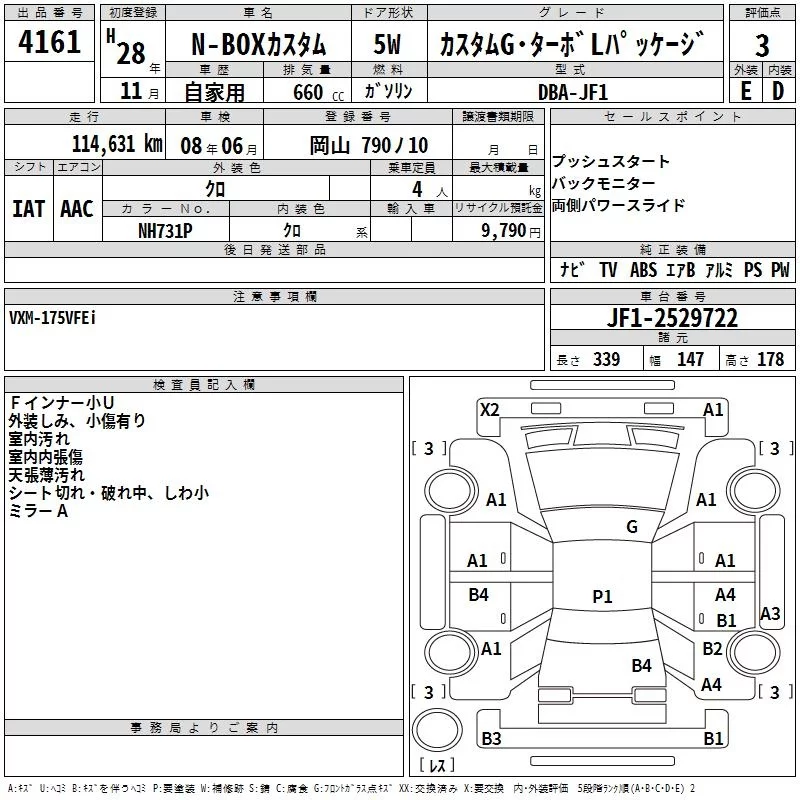Viewport: 800px width, 800px height.
Task: Select chassis number JF1-2529722
Action: tap(672, 318)
